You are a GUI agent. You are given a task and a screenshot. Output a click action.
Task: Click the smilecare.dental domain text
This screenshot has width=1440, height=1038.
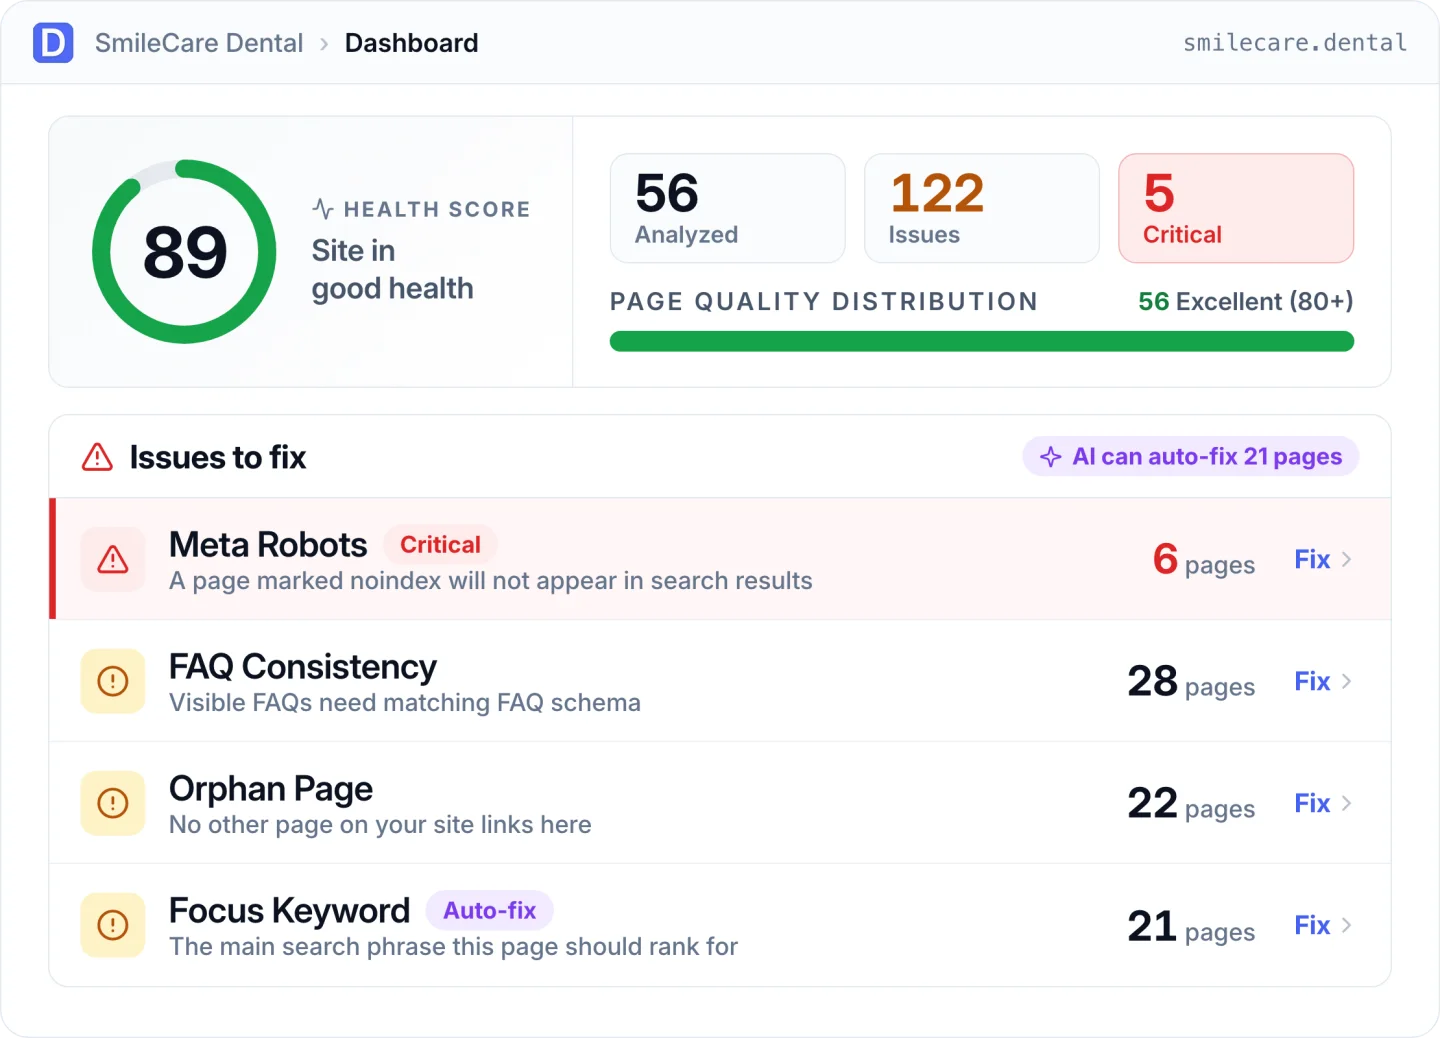pyautogui.click(x=1295, y=42)
